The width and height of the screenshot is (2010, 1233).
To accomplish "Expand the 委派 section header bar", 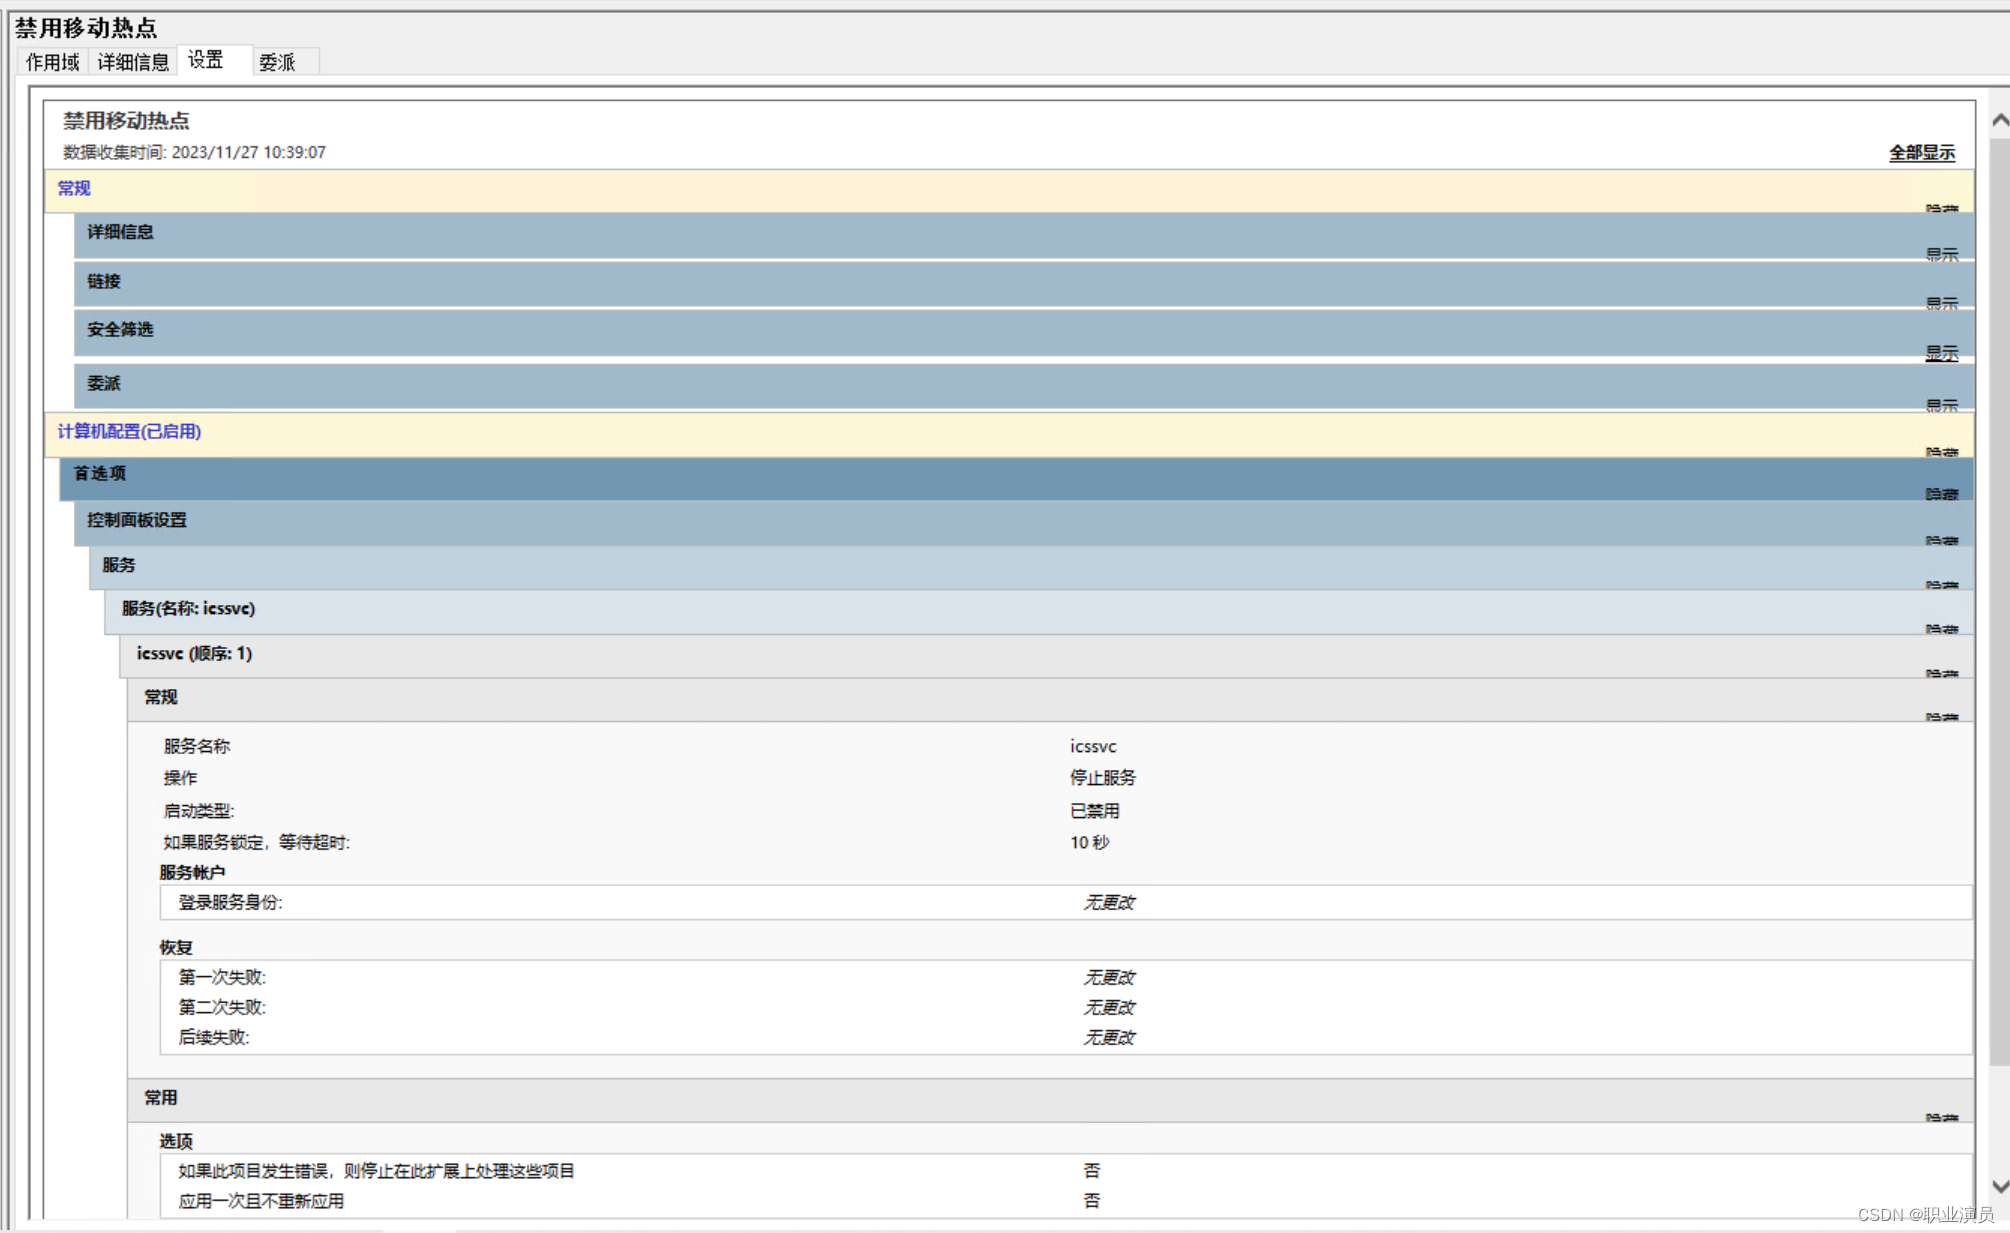I will (x=103, y=383).
